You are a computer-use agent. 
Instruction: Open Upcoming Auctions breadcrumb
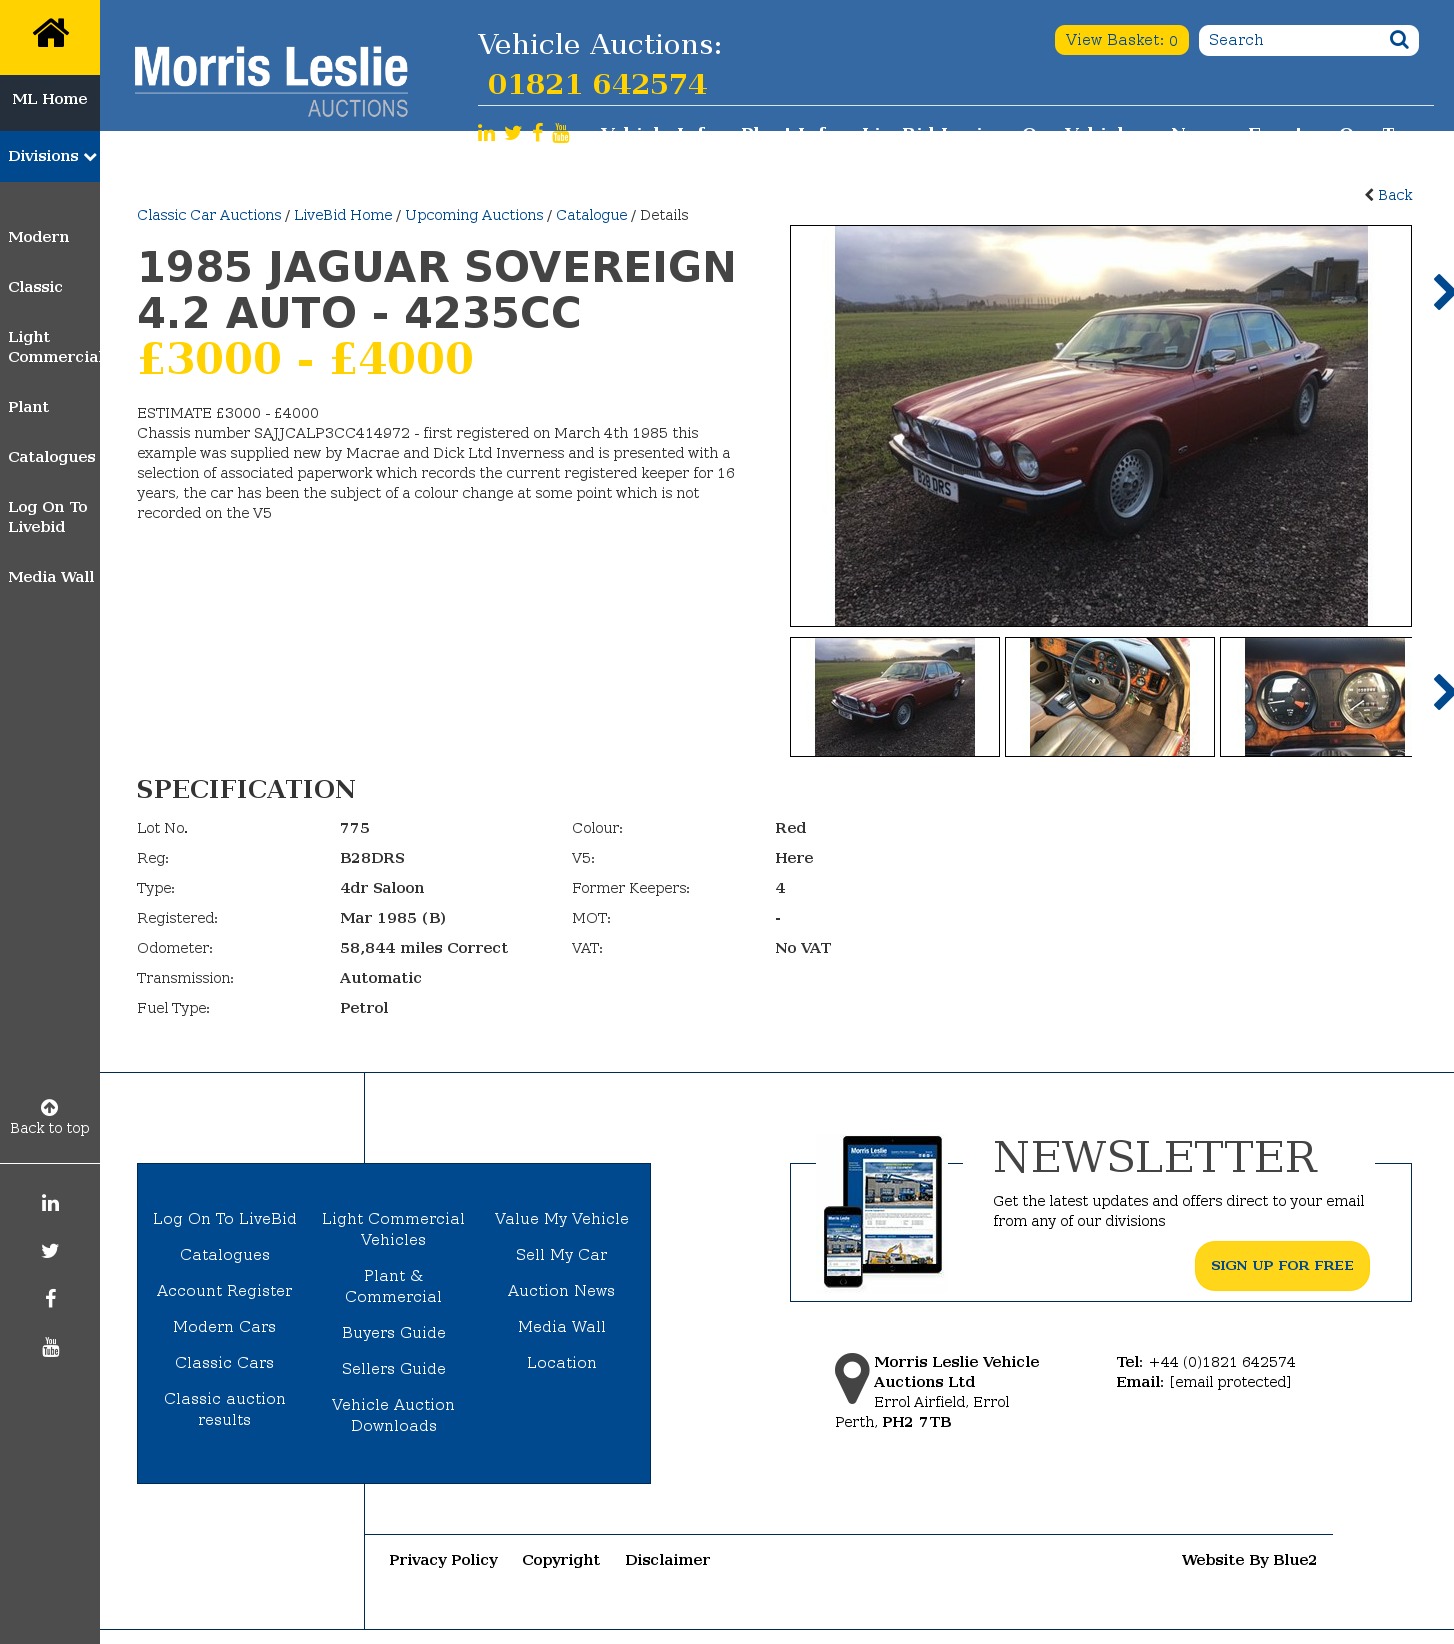tap(474, 215)
